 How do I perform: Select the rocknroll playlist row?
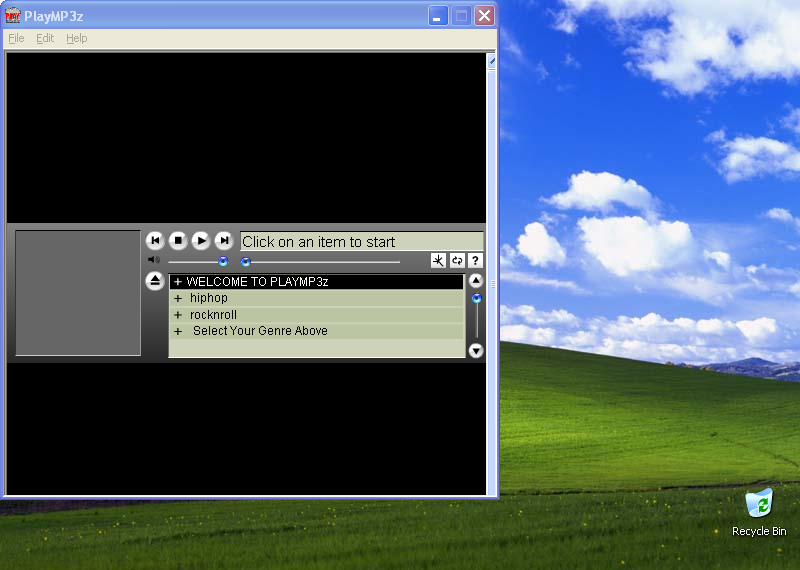click(x=316, y=314)
